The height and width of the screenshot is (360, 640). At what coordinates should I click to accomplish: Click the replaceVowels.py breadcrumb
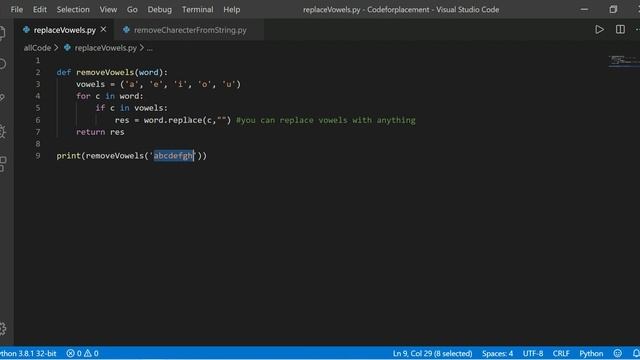[105, 48]
